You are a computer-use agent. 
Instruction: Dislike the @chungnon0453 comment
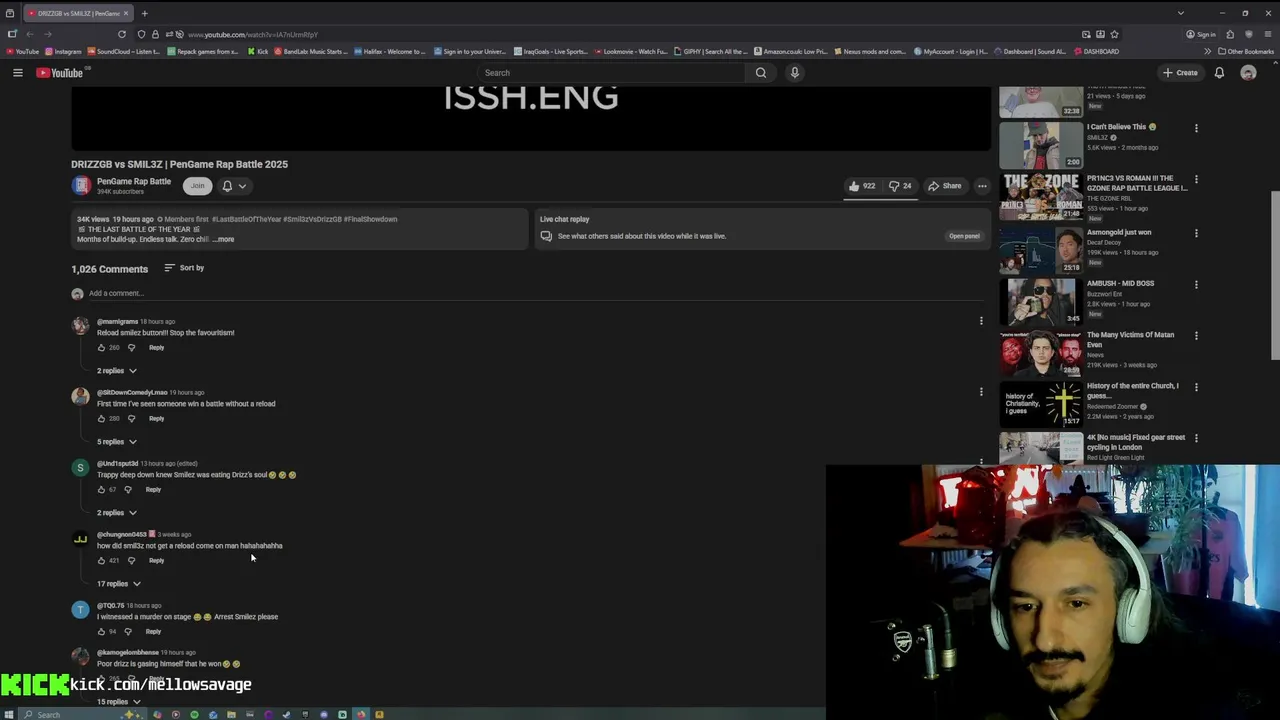131,561
